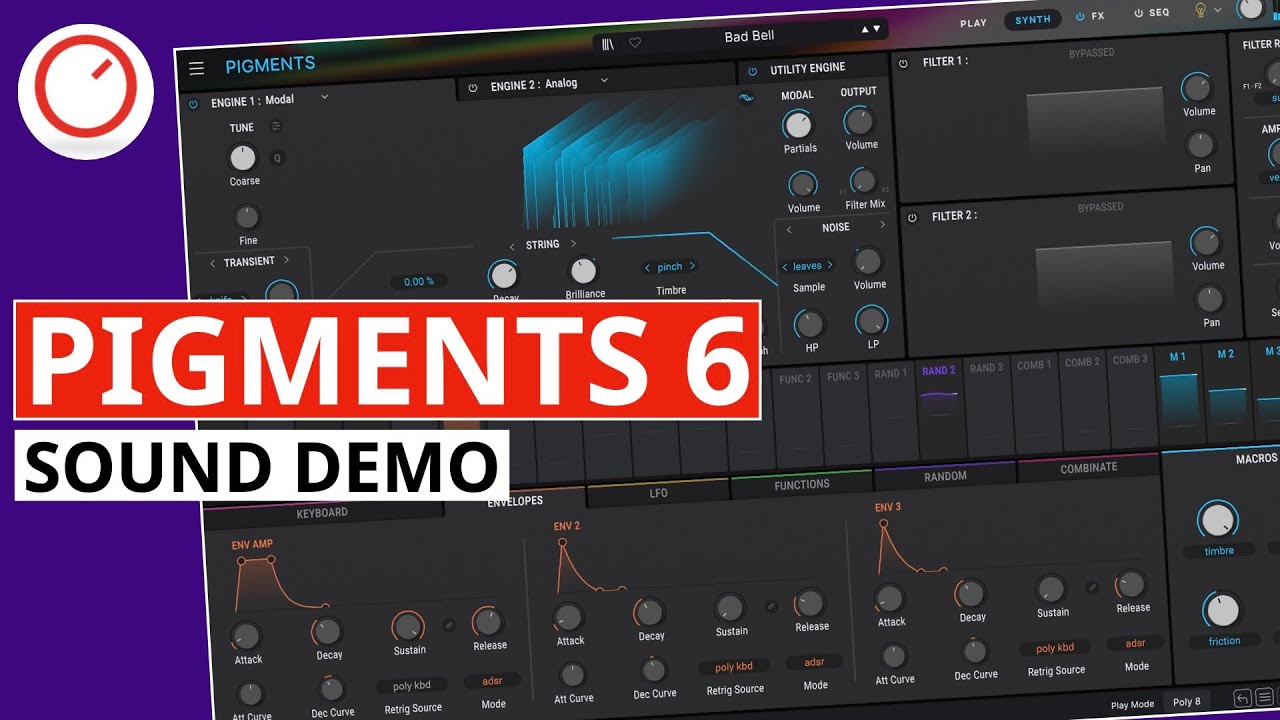Screen dimensions: 1280x720
Task: Toggle Engine 1 power button
Action: [x=193, y=103]
